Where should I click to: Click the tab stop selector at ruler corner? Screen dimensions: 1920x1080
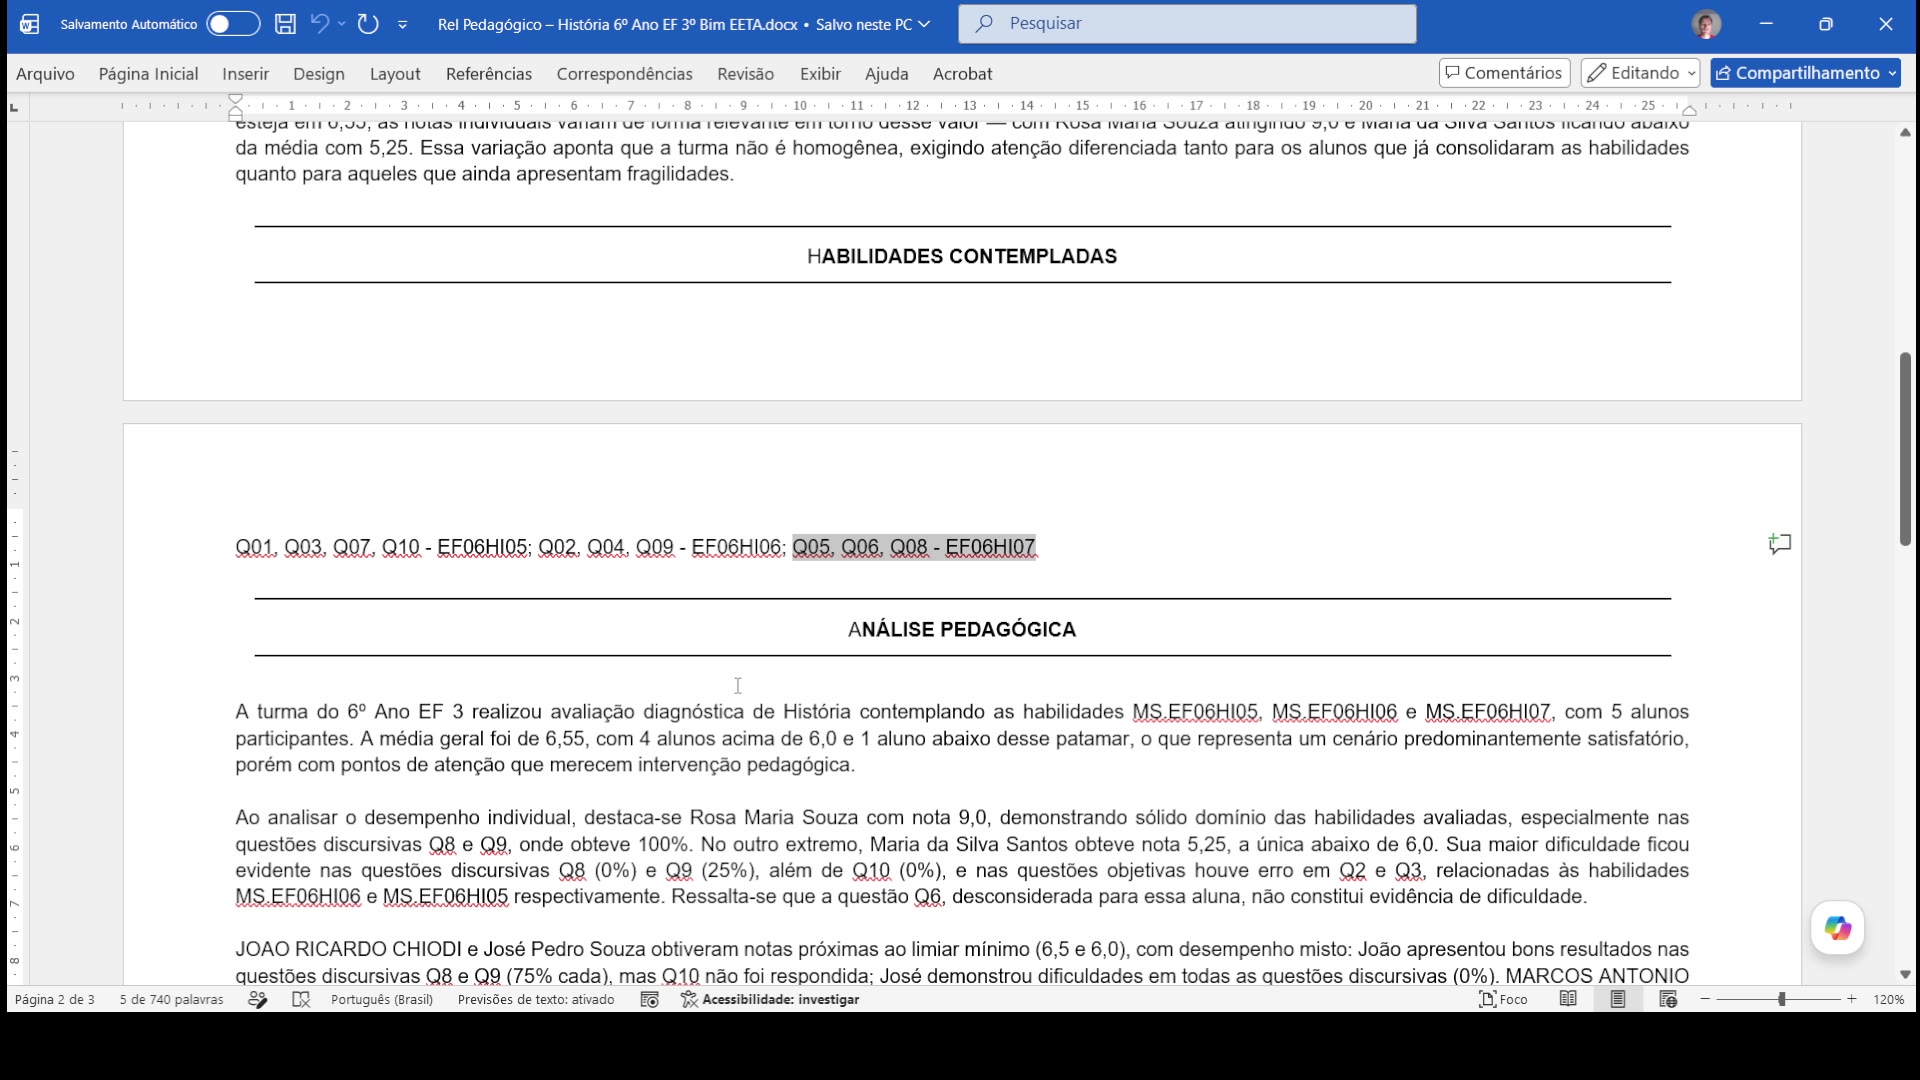click(x=14, y=107)
